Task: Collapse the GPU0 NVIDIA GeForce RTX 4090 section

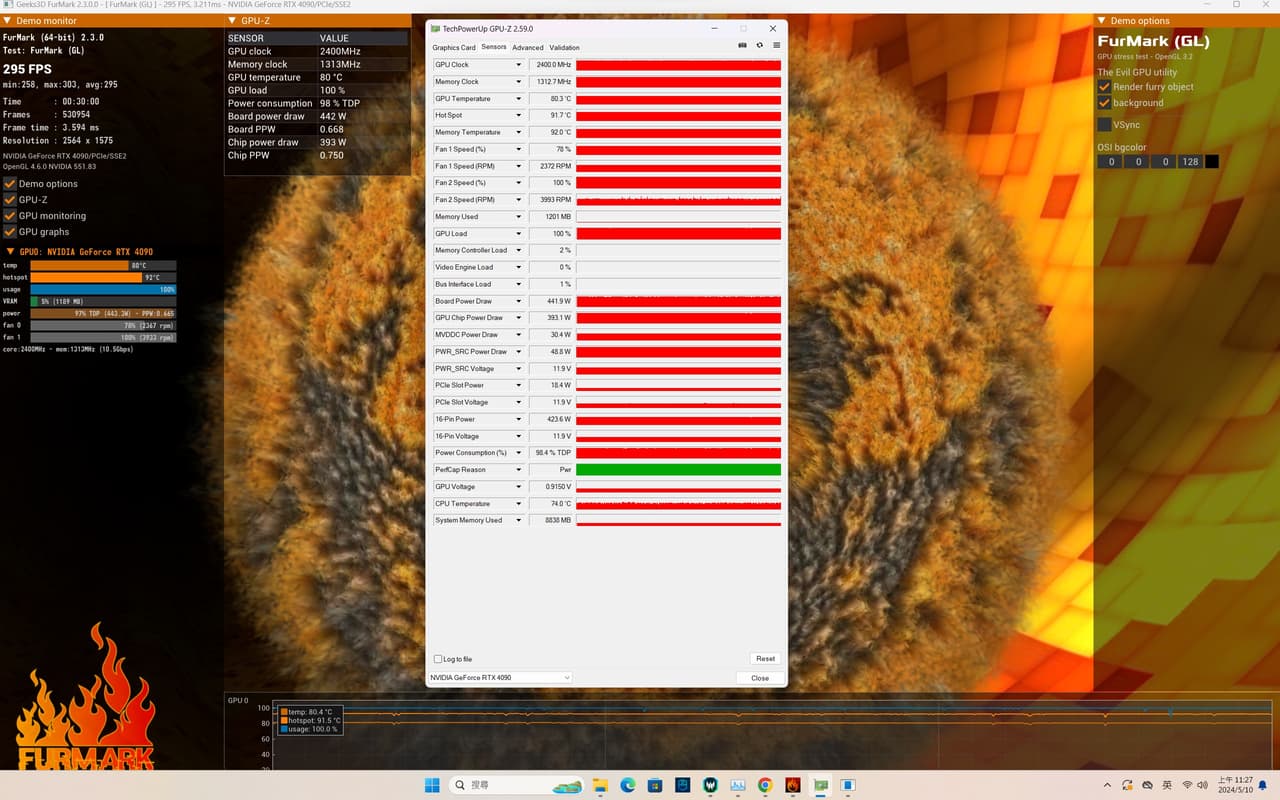Action: (10, 252)
